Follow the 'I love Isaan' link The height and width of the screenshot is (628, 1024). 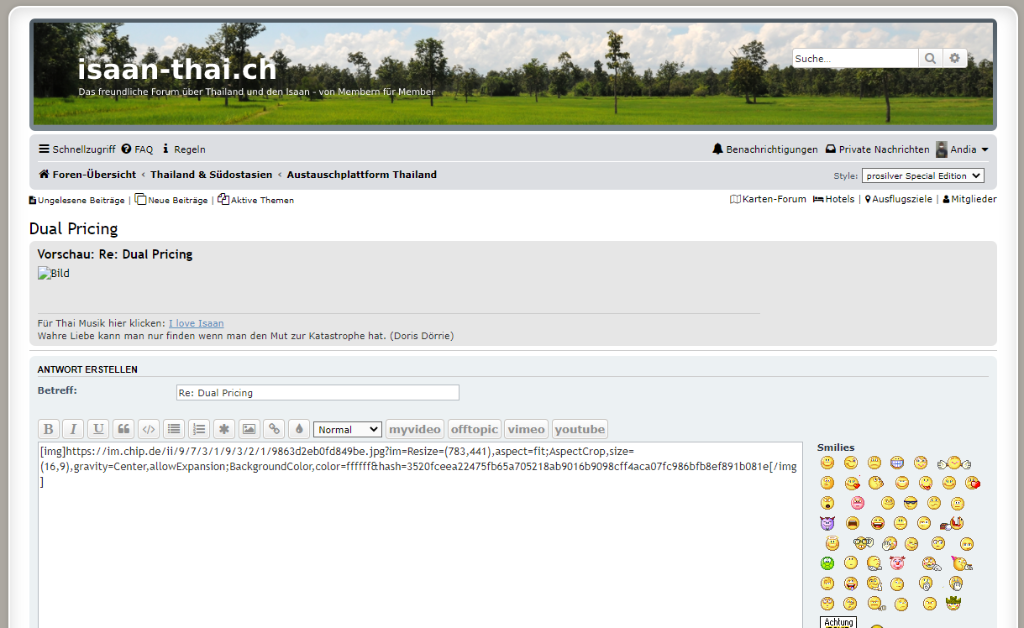[x=196, y=324]
